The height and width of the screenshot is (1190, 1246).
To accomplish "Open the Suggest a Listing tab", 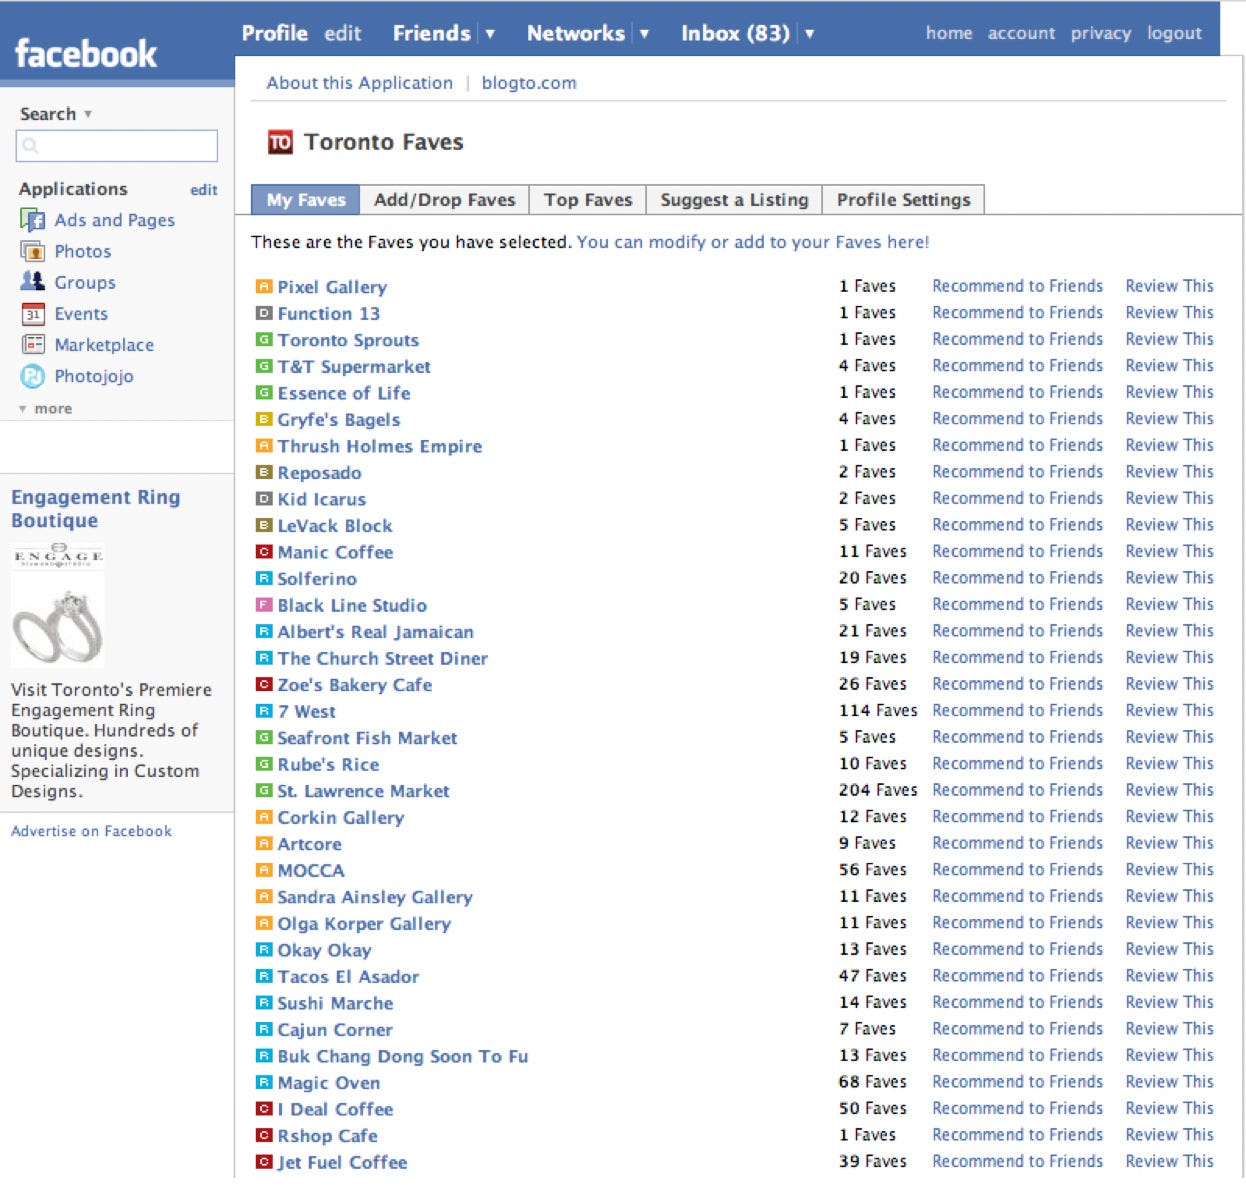I will click(x=734, y=200).
